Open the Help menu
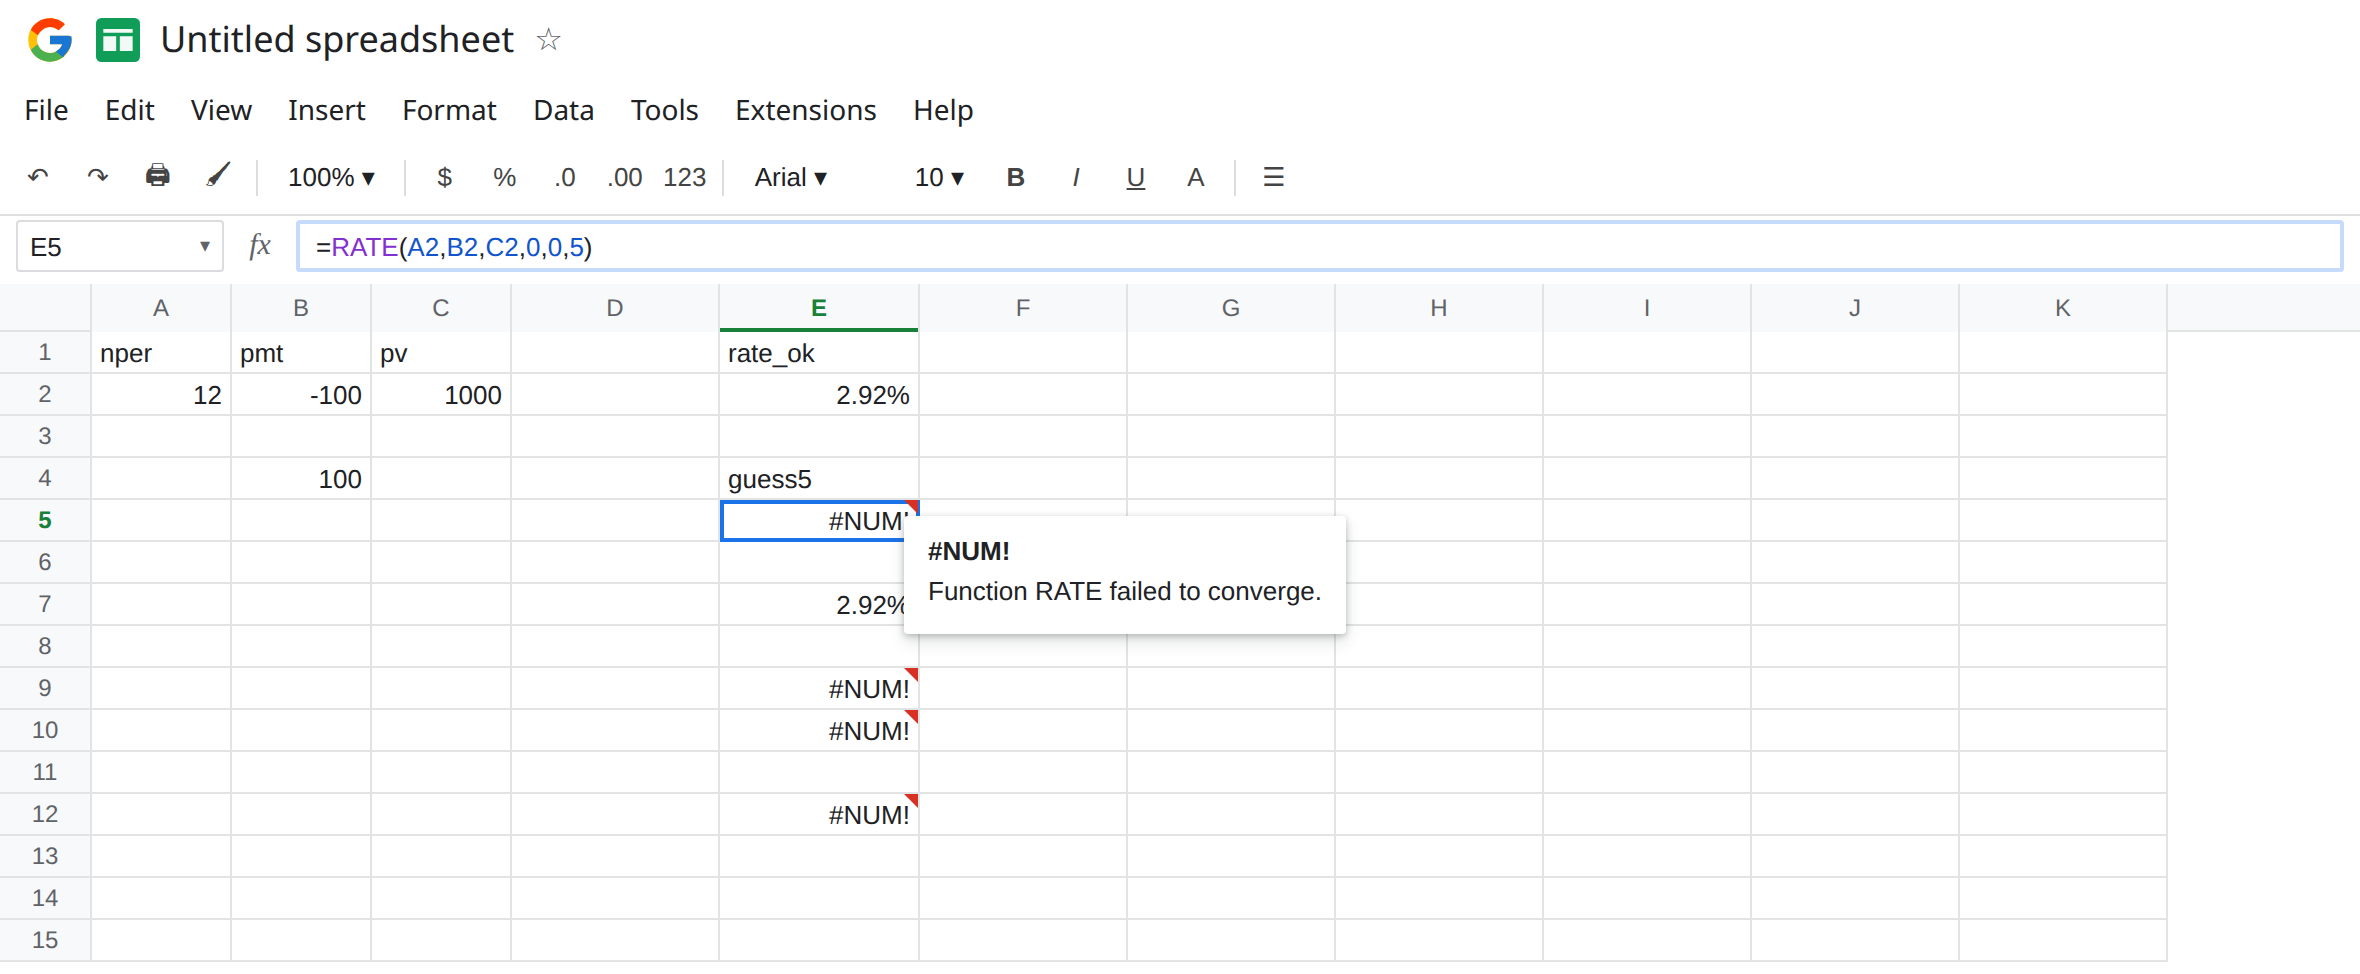This screenshot has width=2360, height=974. pyautogui.click(x=943, y=110)
